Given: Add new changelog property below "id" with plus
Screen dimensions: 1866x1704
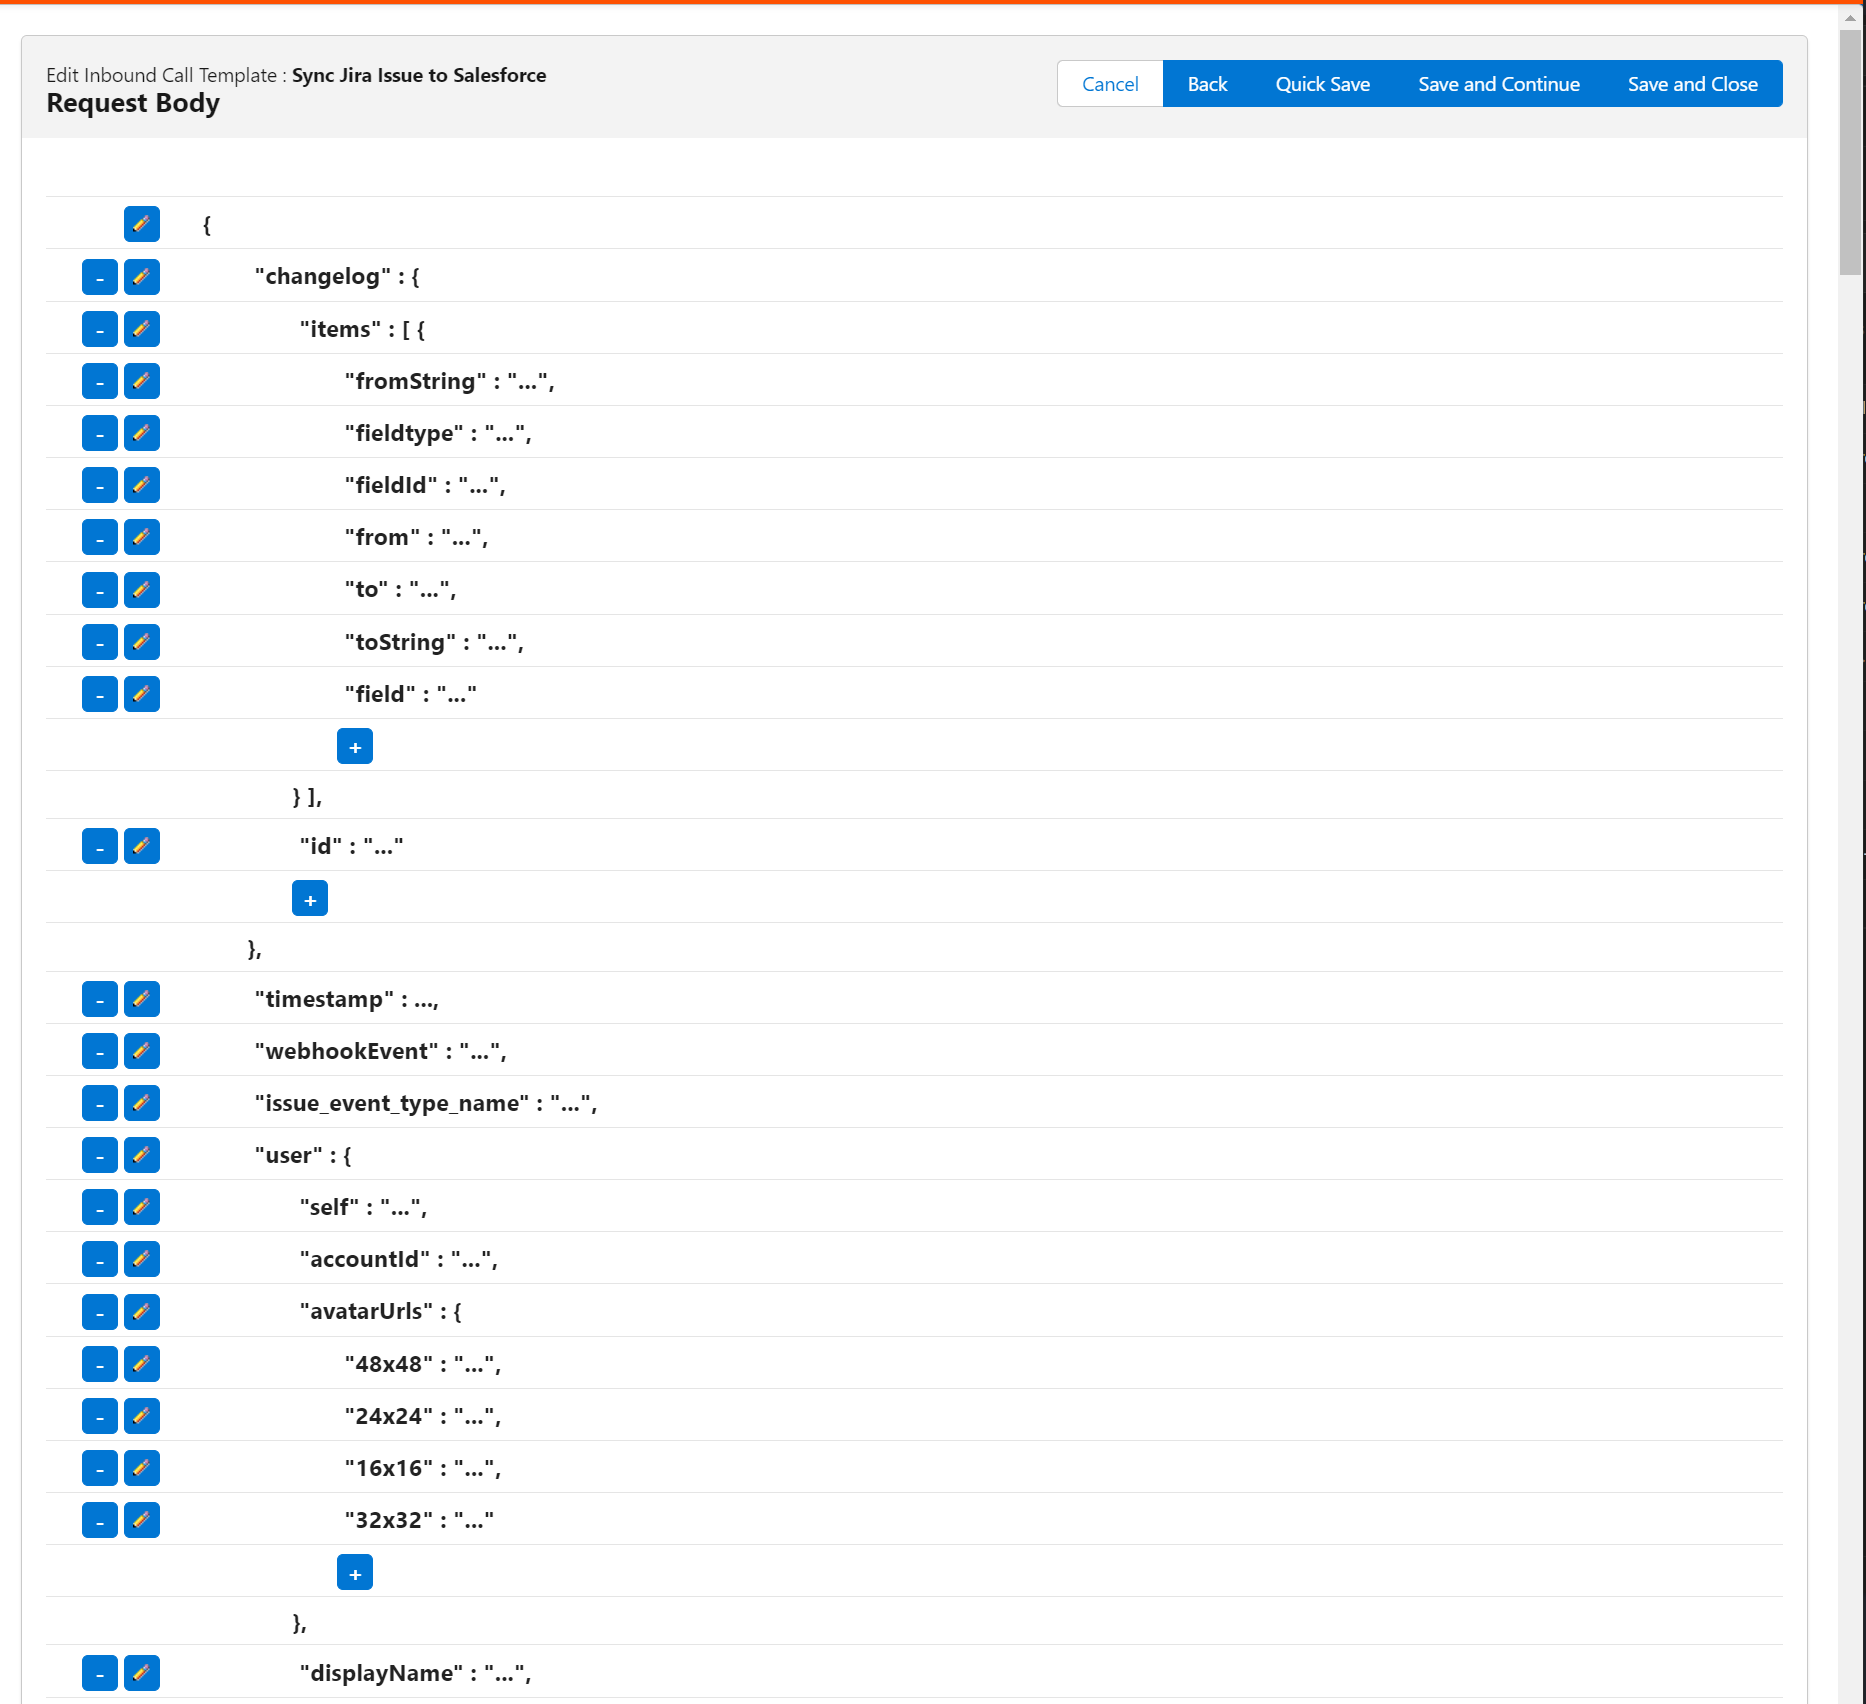Looking at the screenshot, I should coord(310,898).
